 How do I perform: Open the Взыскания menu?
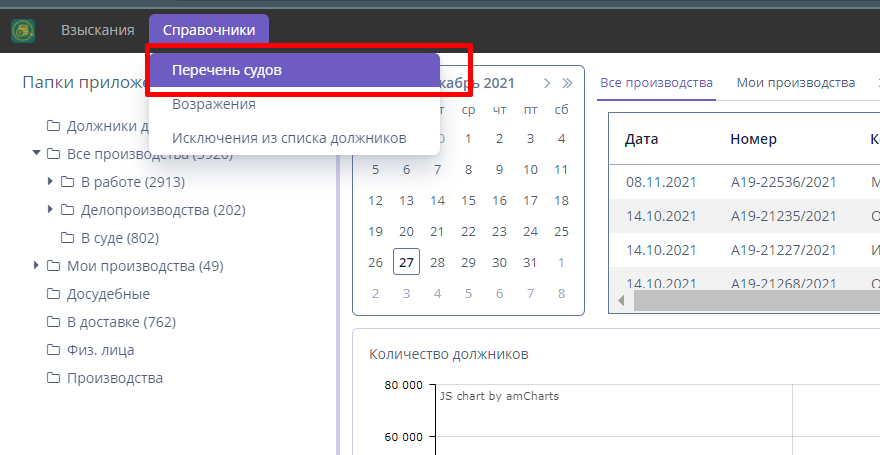[x=97, y=31]
